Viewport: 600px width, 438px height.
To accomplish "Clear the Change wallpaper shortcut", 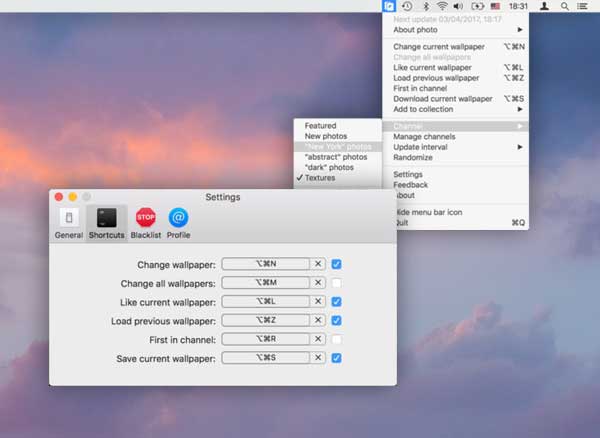I will click(318, 265).
